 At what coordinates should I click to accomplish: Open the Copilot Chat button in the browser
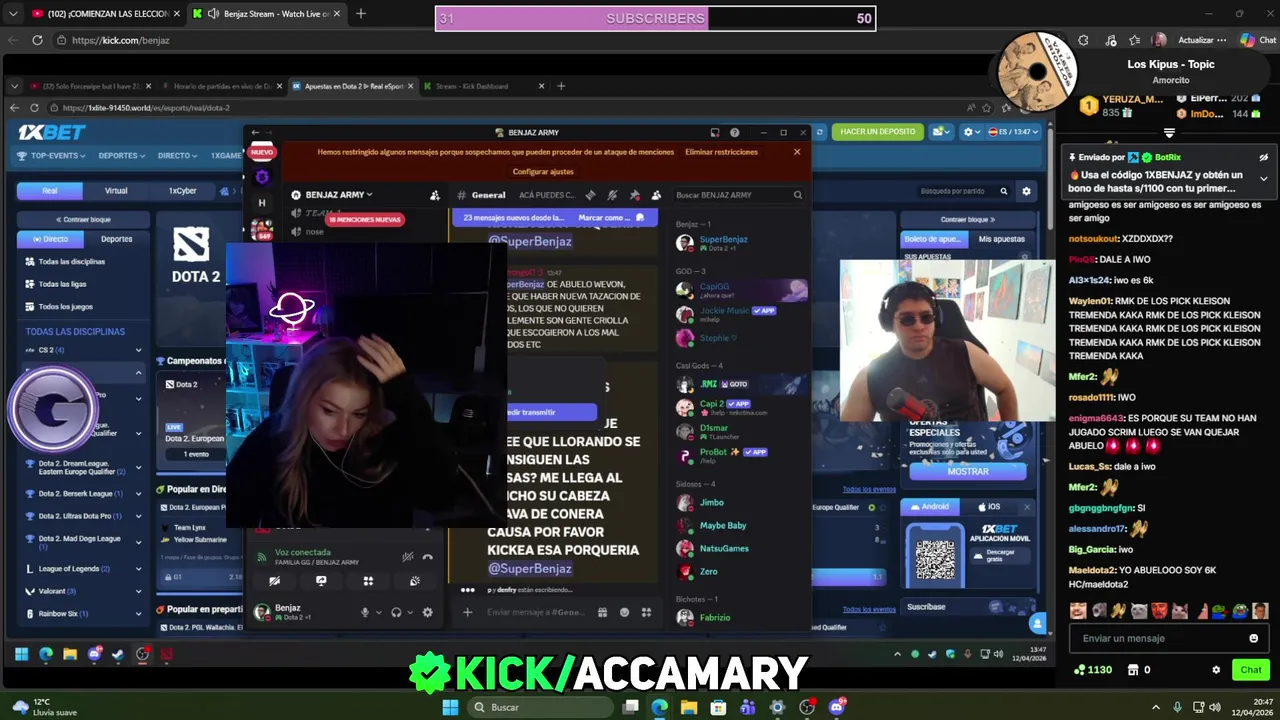pos(1258,40)
